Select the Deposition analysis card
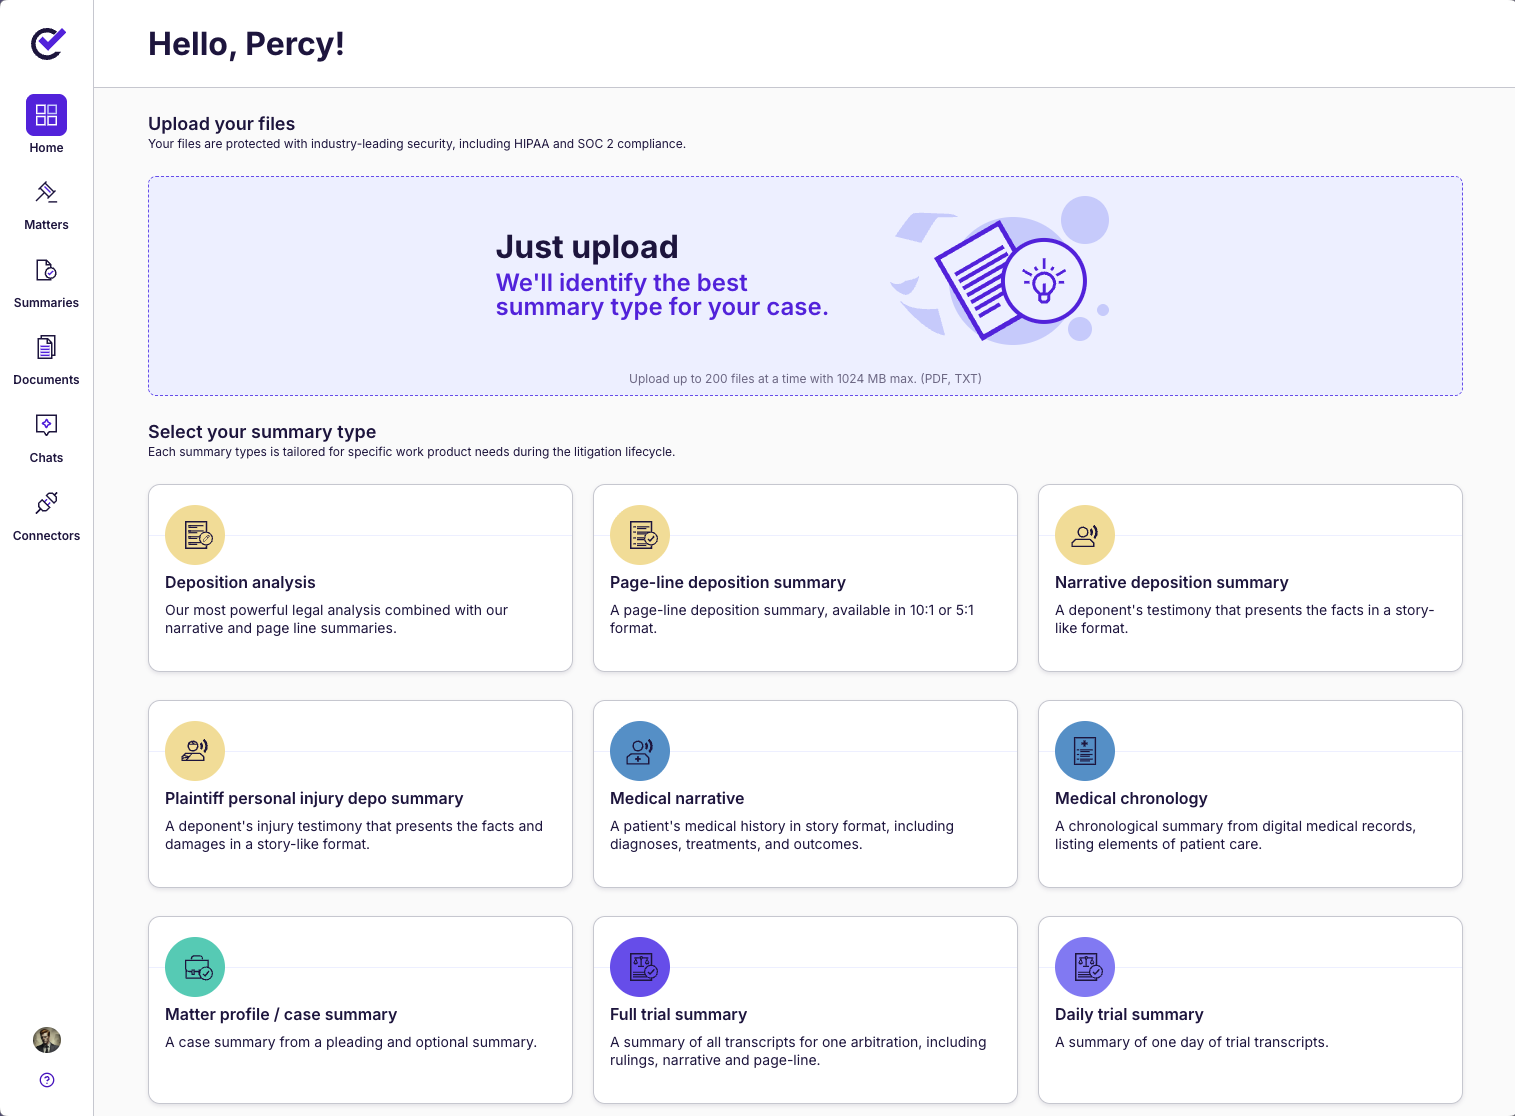Image resolution: width=1515 pixels, height=1116 pixels. pos(360,578)
